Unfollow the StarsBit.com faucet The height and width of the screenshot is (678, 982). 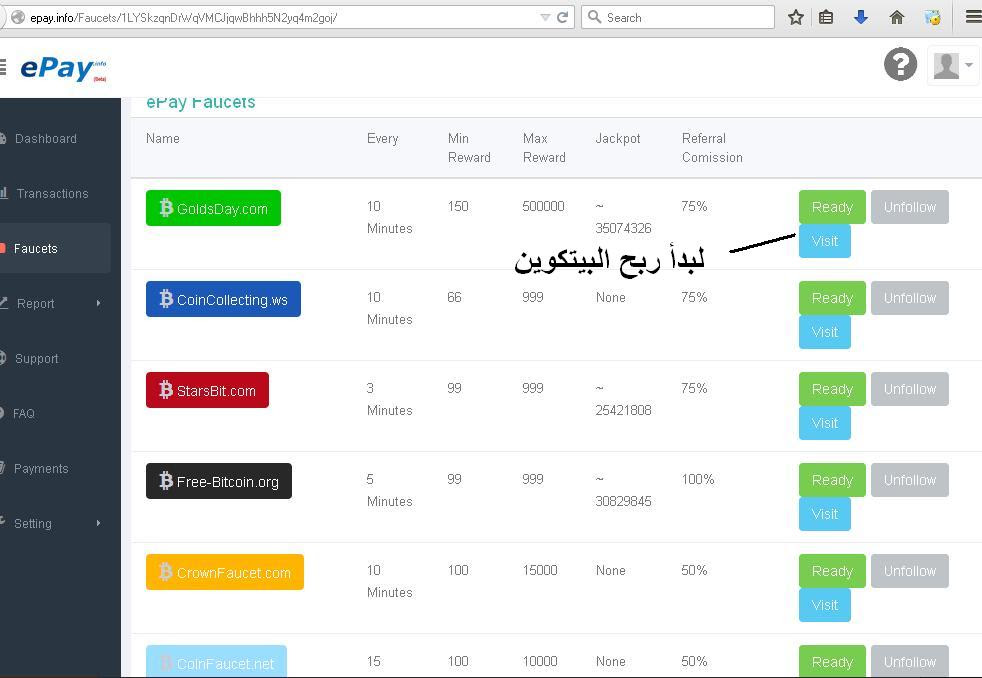click(x=909, y=389)
